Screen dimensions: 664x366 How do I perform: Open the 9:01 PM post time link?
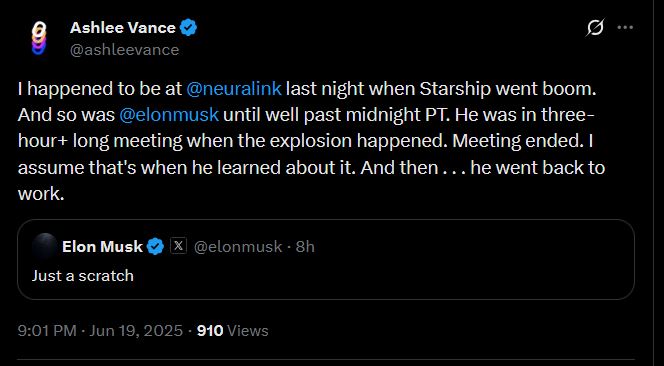47,331
